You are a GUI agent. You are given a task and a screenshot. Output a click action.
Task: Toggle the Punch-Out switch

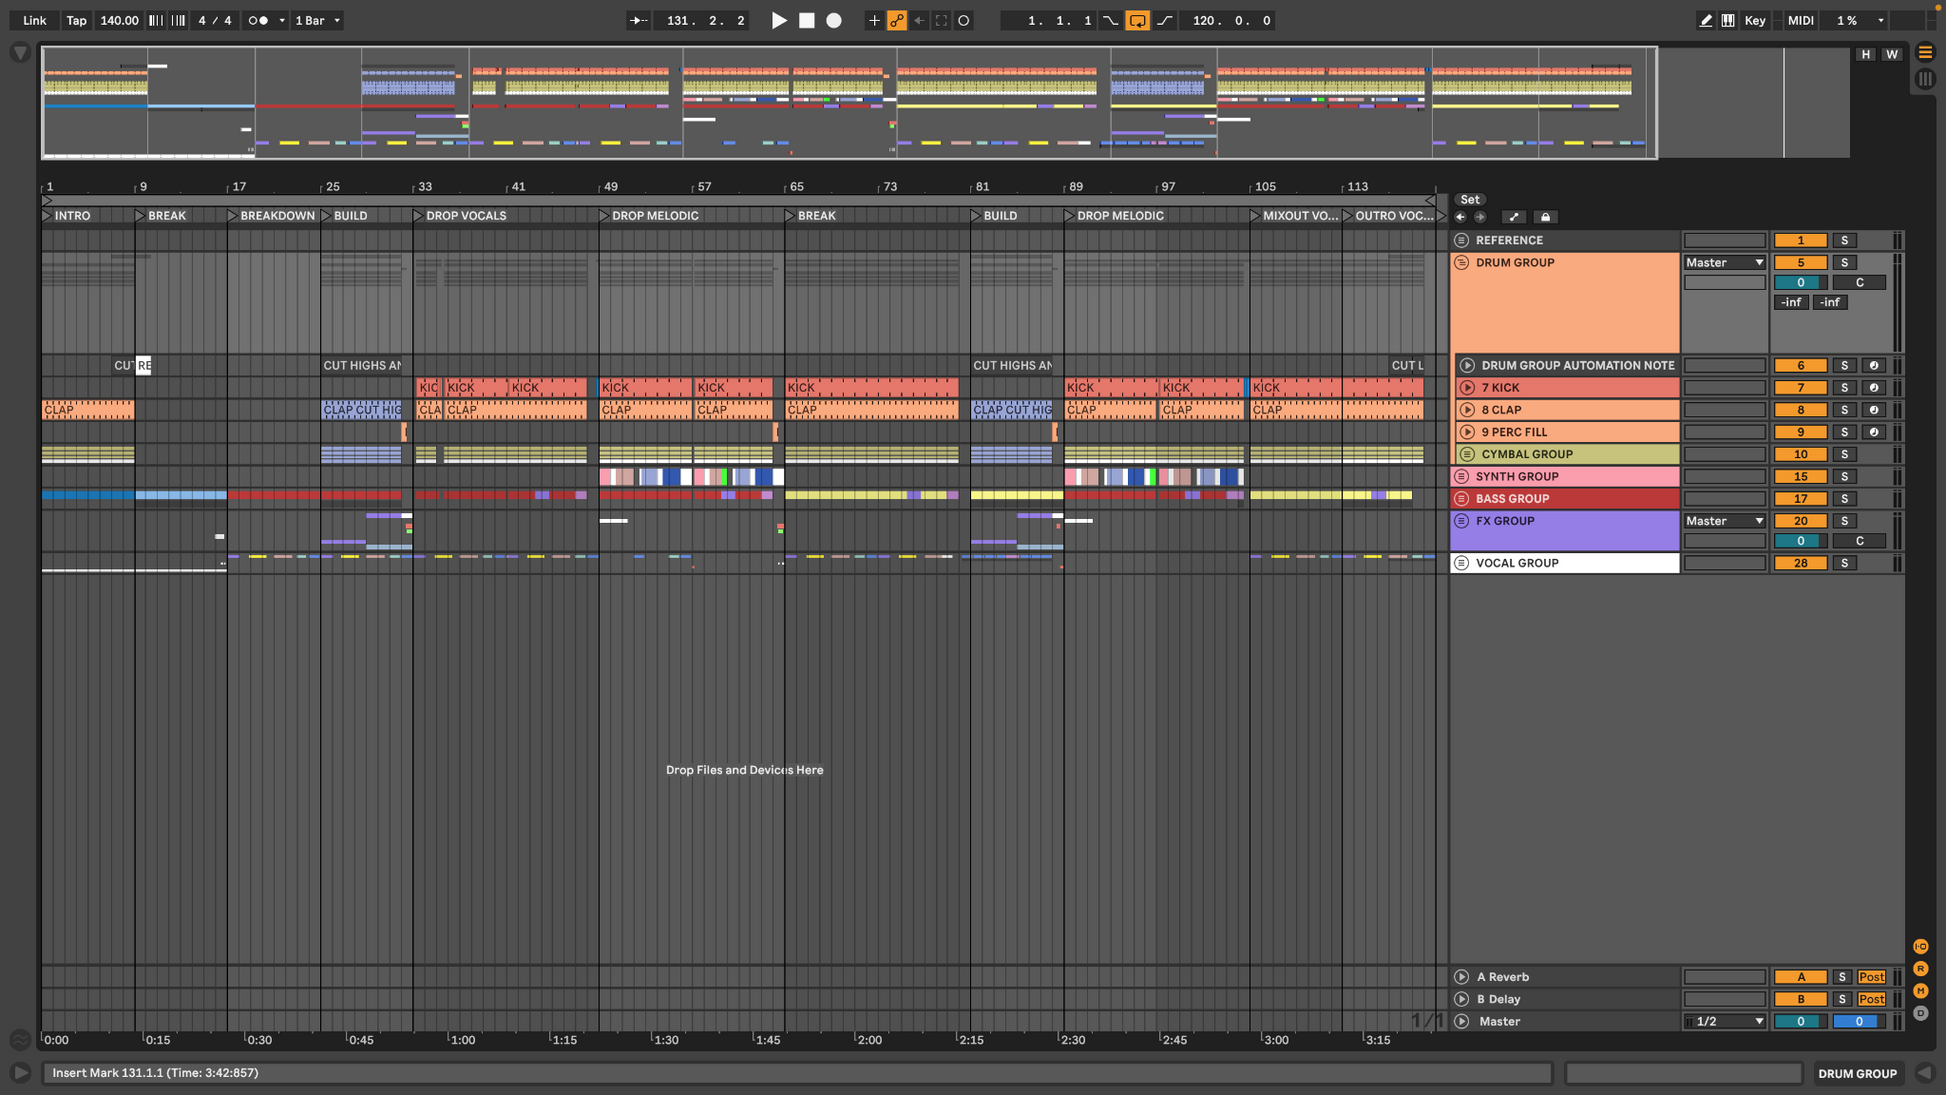tap(1165, 20)
